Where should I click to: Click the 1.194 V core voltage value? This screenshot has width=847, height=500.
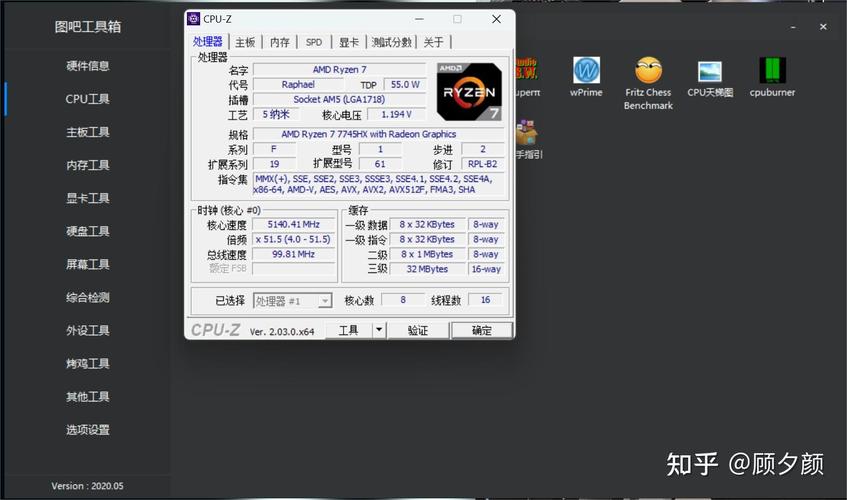point(396,114)
